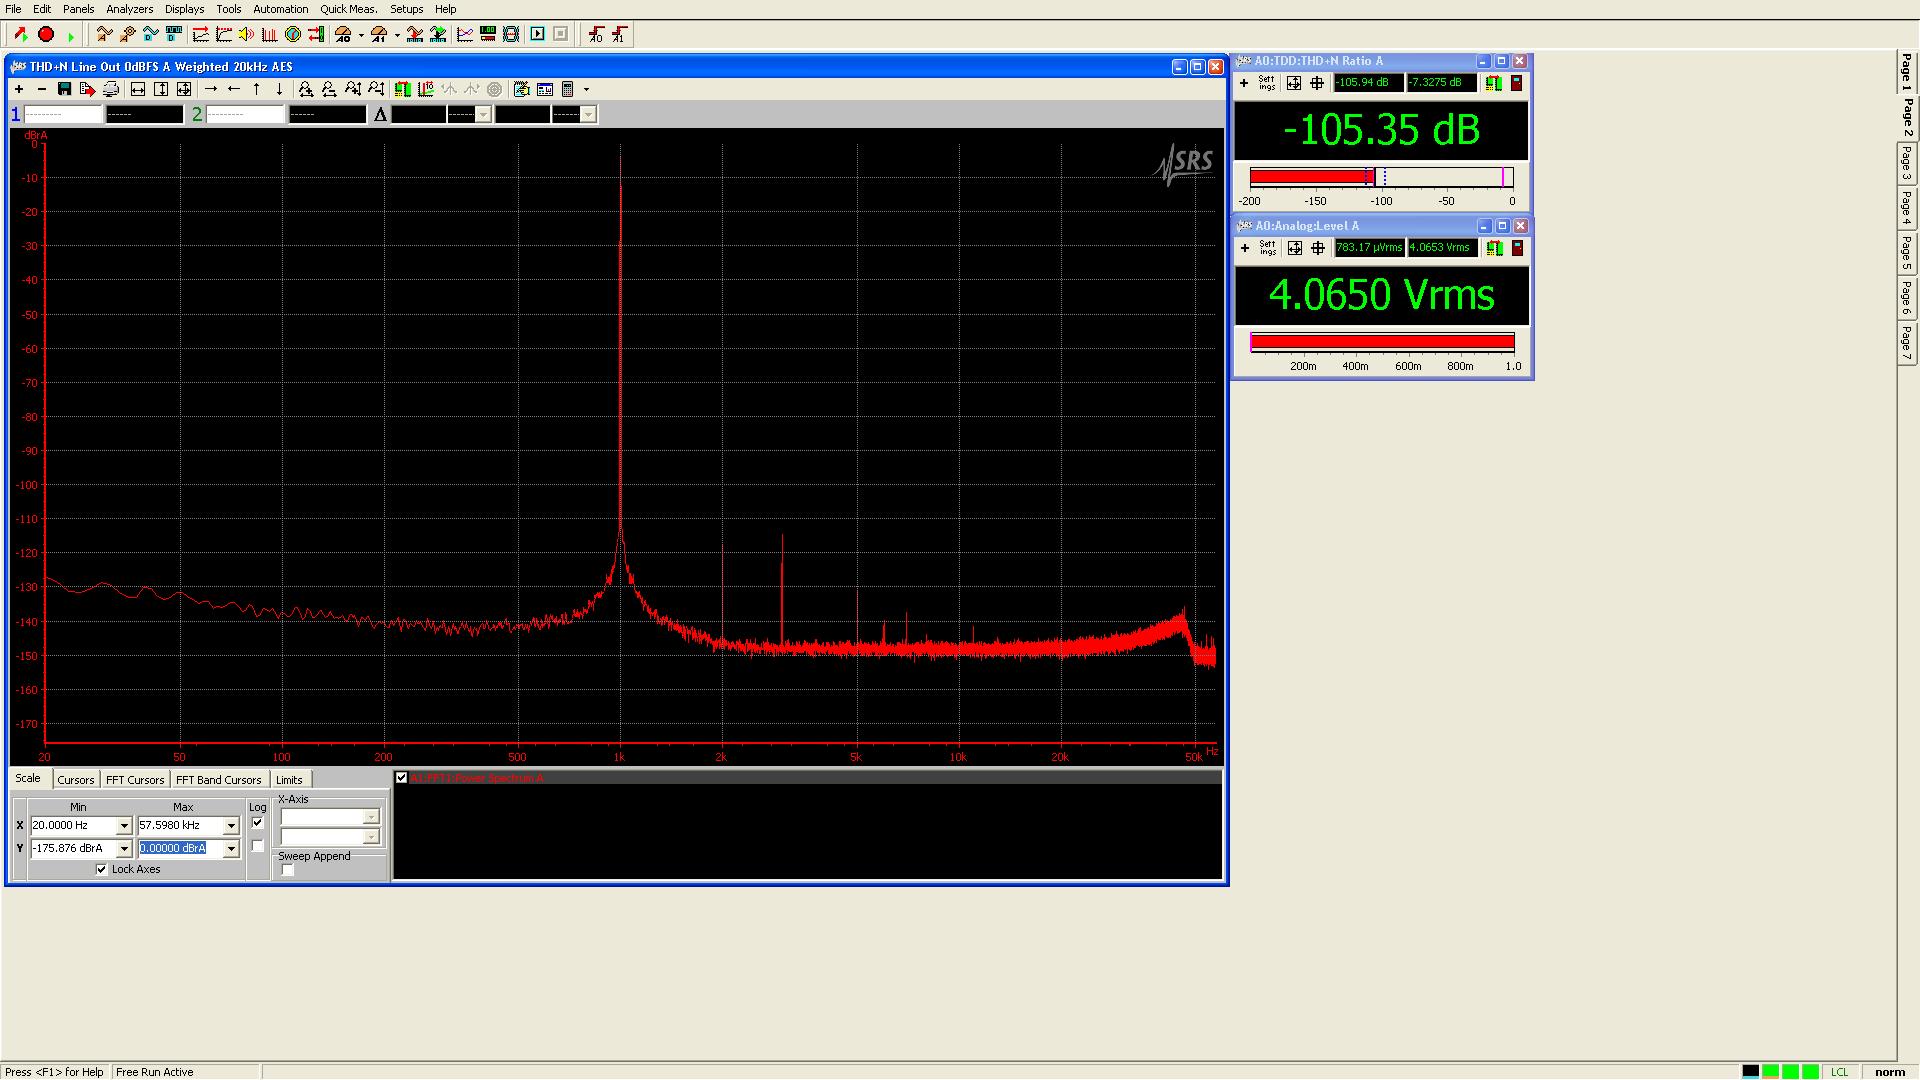This screenshot has width=1920, height=1080.
Task: Expand the X Max 57.5980 kHz dropdown
Action: coord(231,826)
